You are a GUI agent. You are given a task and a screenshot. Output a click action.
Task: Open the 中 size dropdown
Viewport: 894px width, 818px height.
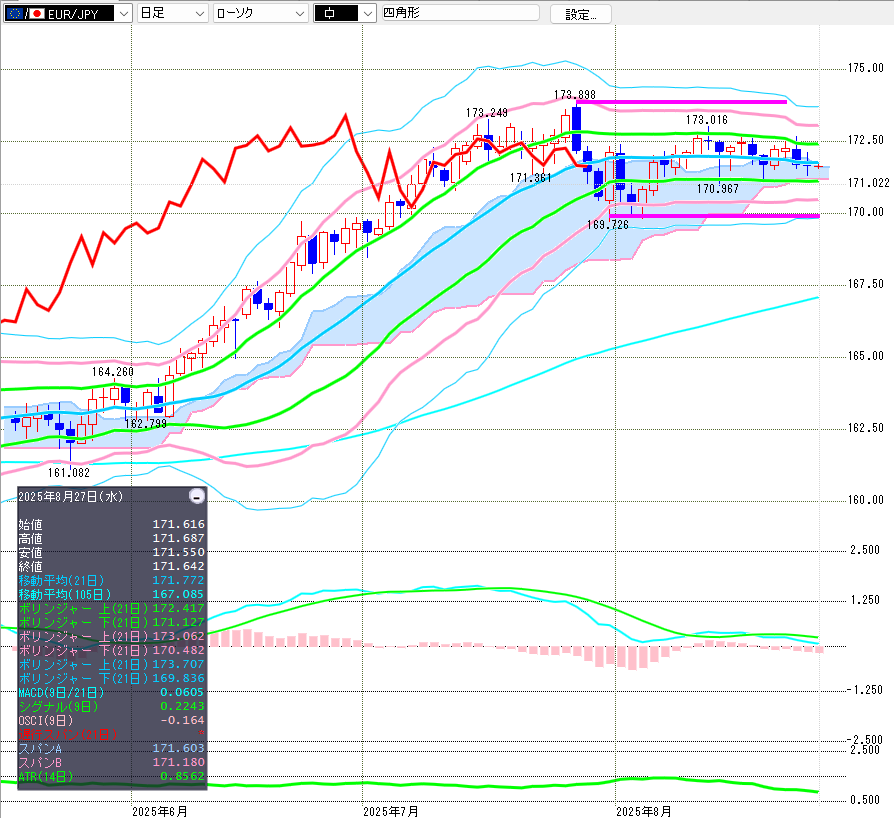[x=344, y=13]
